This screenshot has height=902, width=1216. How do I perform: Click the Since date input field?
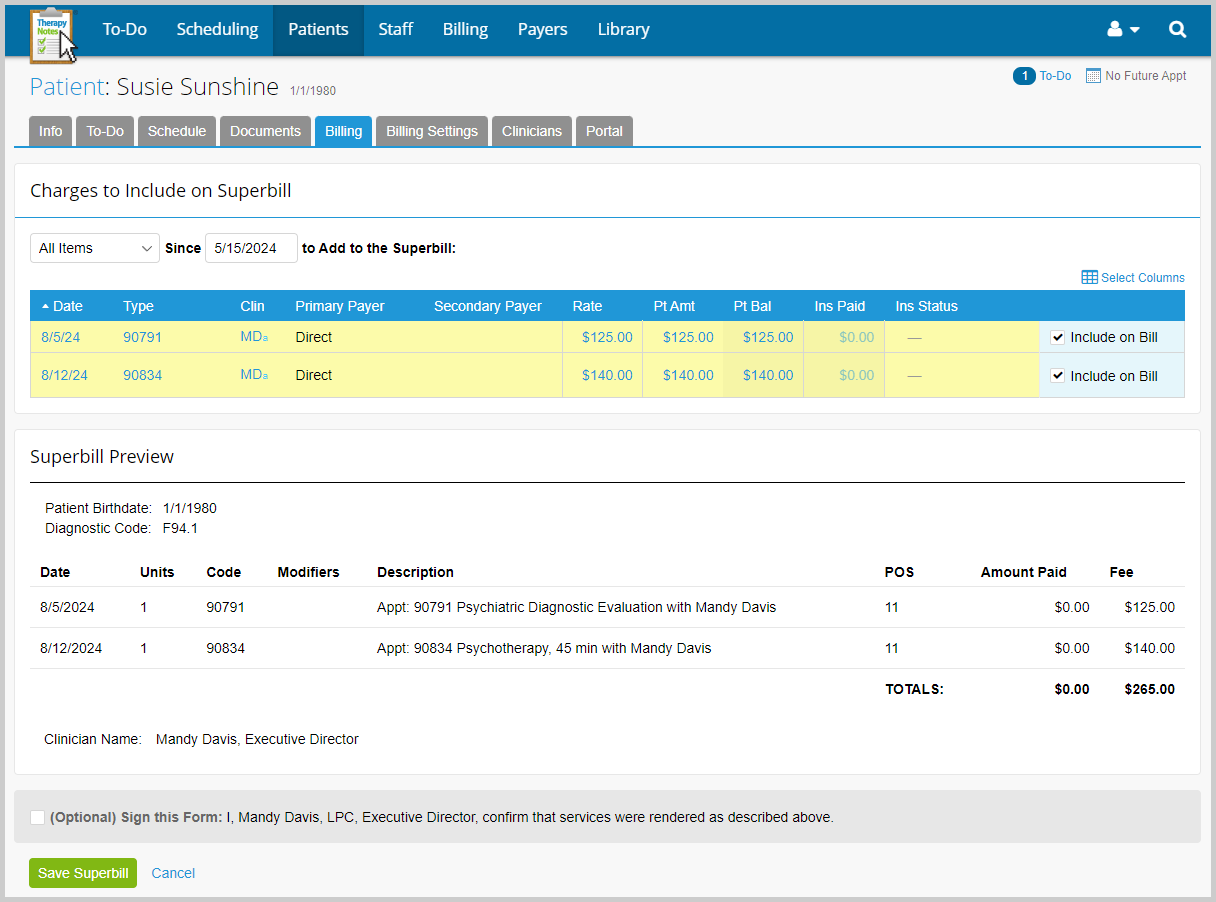250,248
